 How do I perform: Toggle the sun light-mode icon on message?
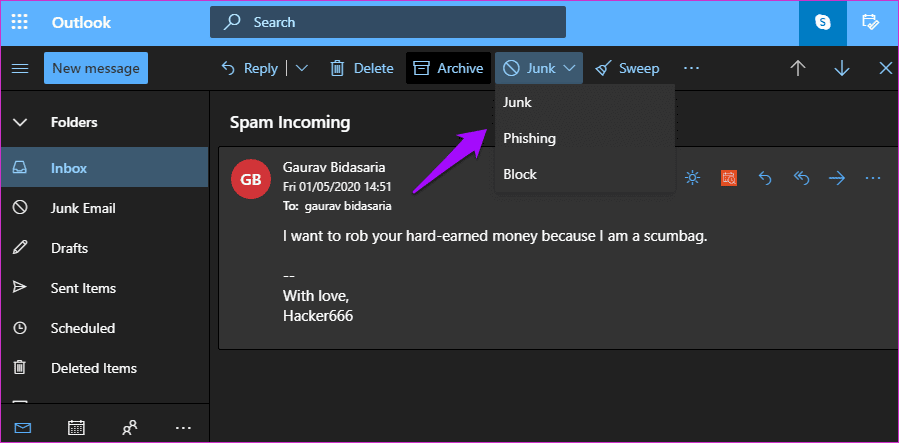coord(693,178)
